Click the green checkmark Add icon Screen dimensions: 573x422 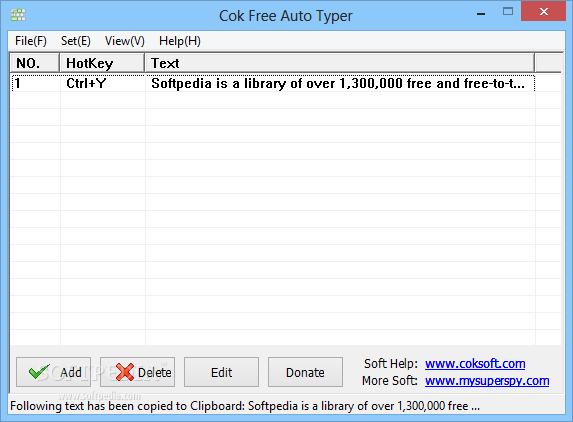coord(39,372)
